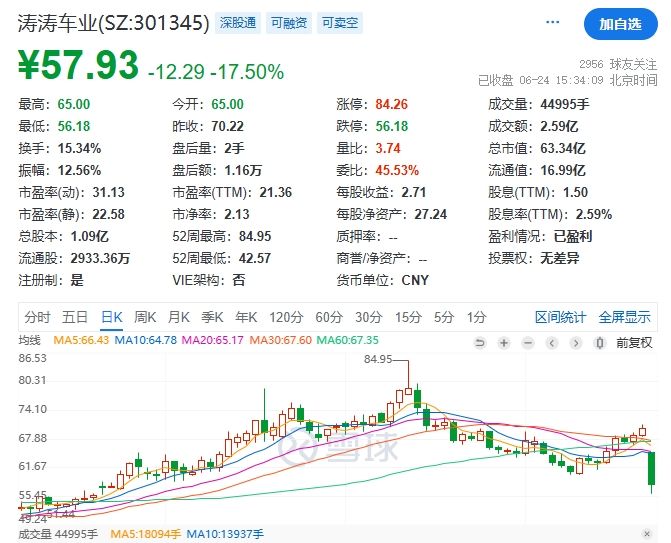This screenshot has width=671, height=543.
Task: Click the 成交量 44995手 volume label below chart
Action: click(x=58, y=534)
